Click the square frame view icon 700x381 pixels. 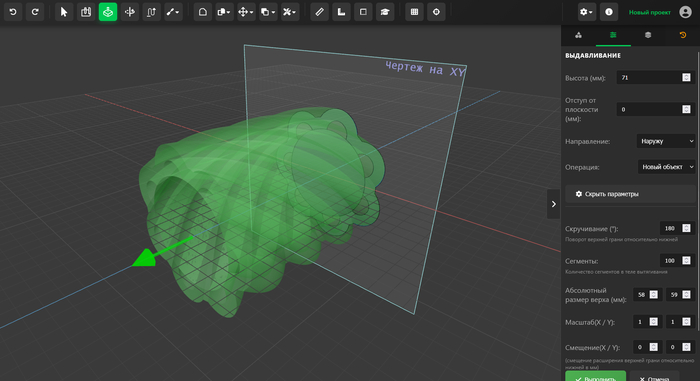[363, 12]
